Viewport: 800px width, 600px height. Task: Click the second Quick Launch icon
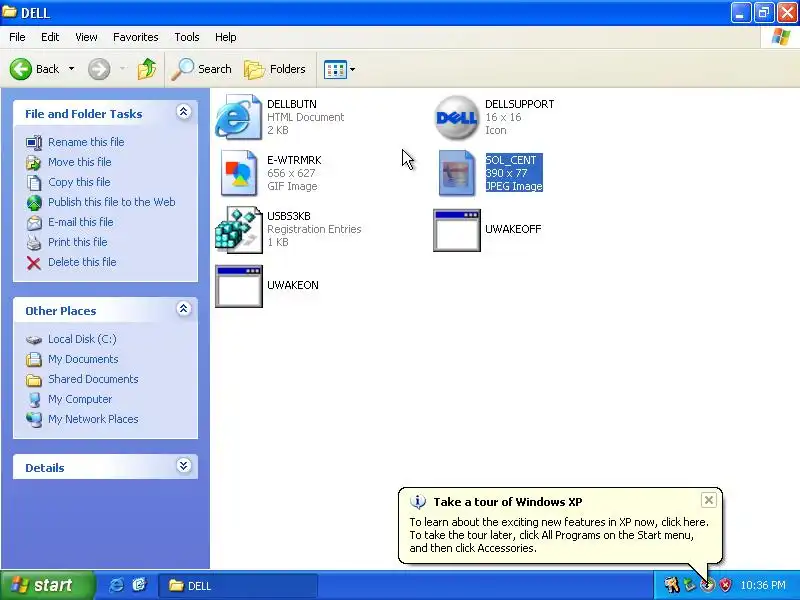pos(139,585)
